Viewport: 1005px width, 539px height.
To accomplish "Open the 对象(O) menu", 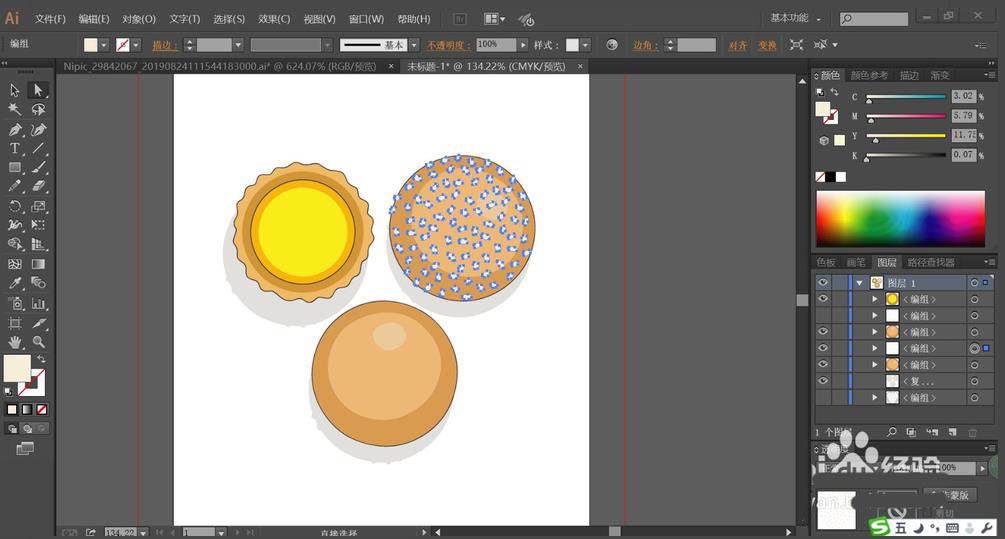I will coord(139,19).
